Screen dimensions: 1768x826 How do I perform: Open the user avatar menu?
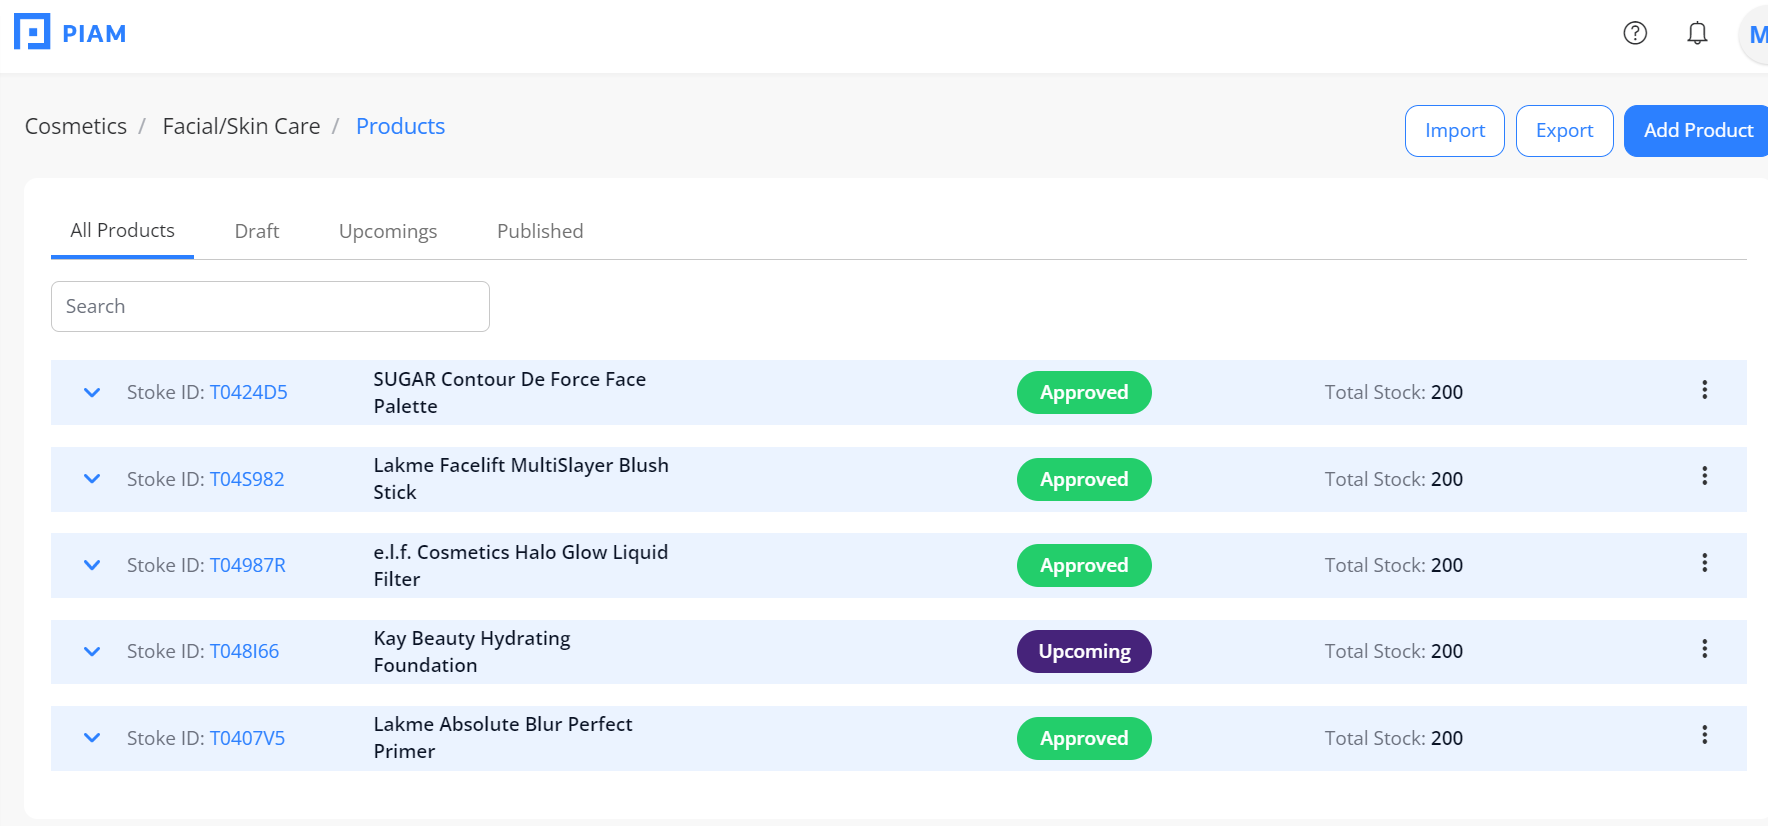1755,35
